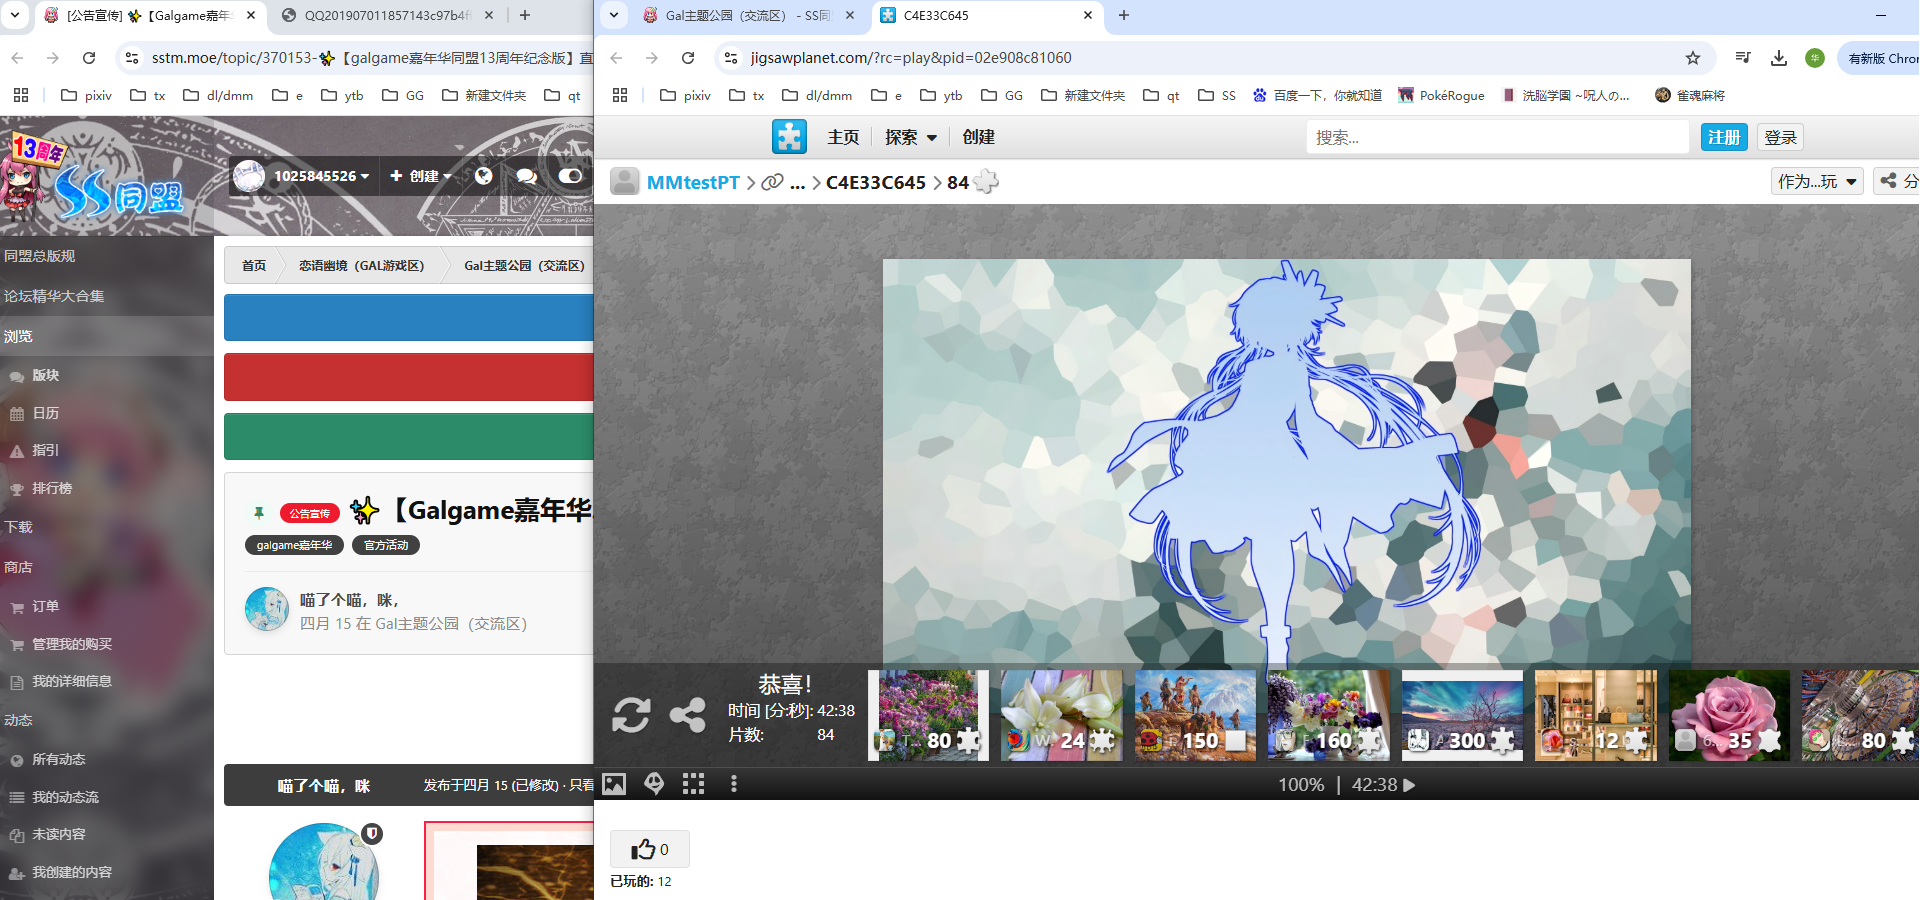Open the MMtestPT user link
The height and width of the screenshot is (900, 1920).
pos(693,182)
